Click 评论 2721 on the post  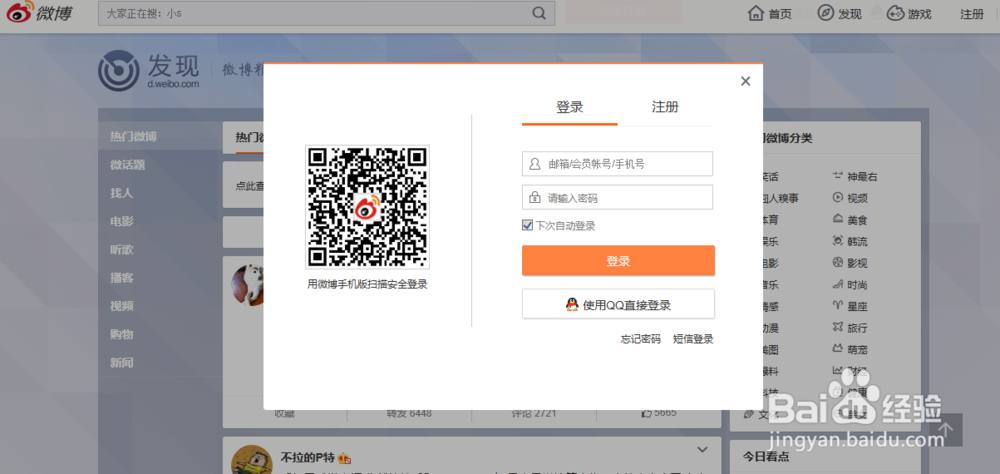(534, 413)
